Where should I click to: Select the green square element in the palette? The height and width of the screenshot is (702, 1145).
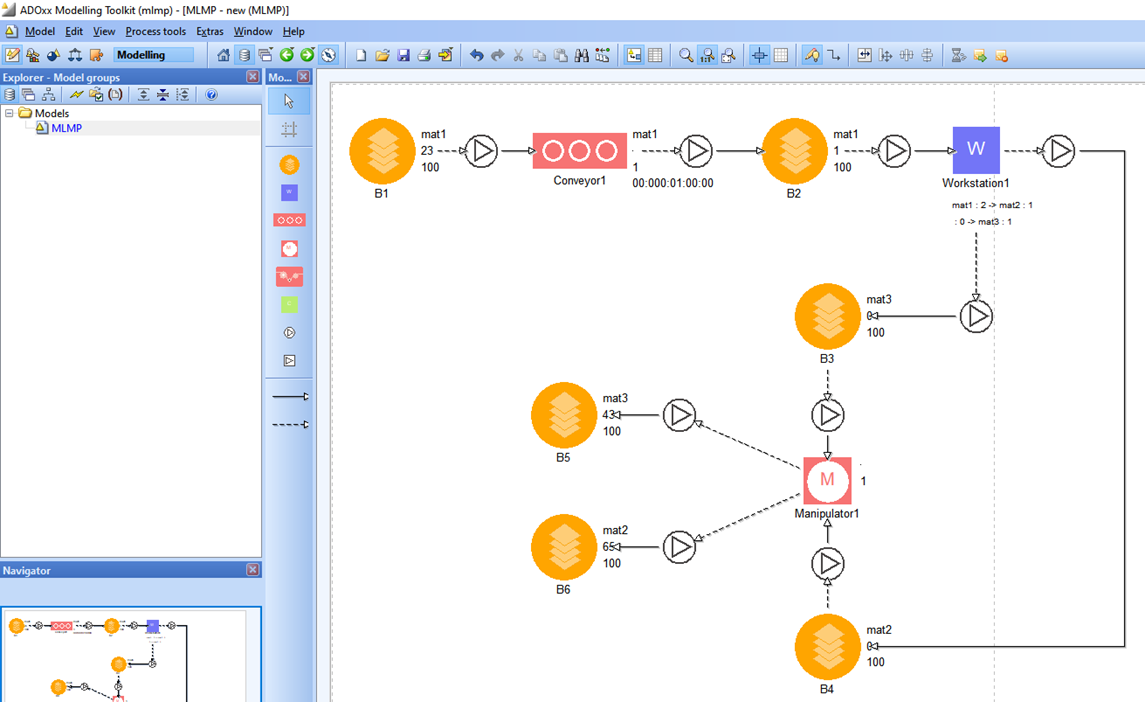point(289,304)
